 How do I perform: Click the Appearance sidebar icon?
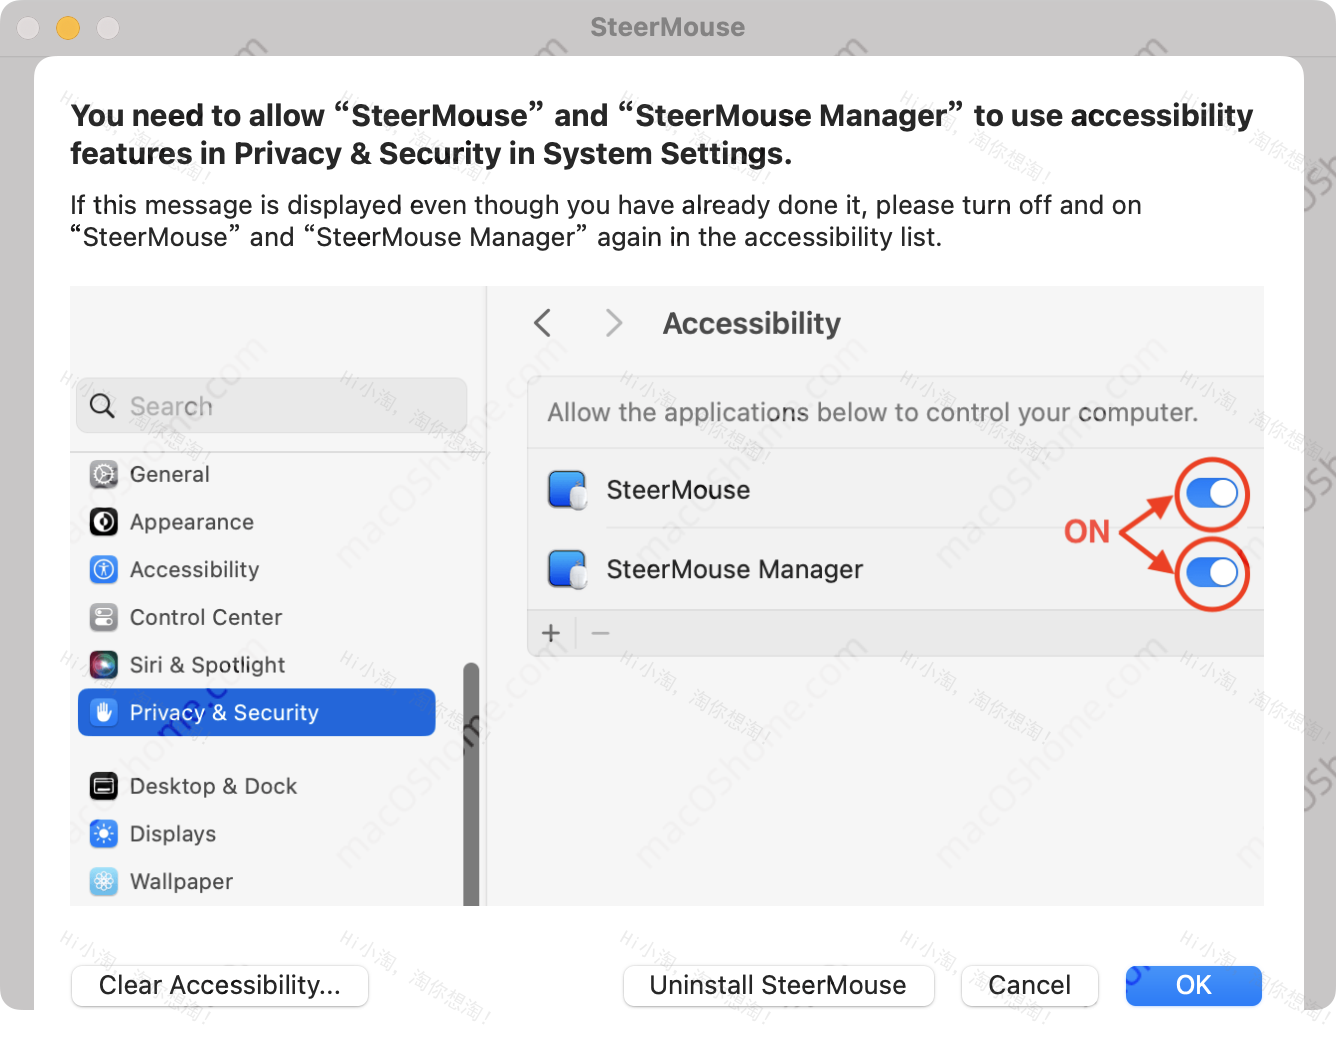point(104,522)
